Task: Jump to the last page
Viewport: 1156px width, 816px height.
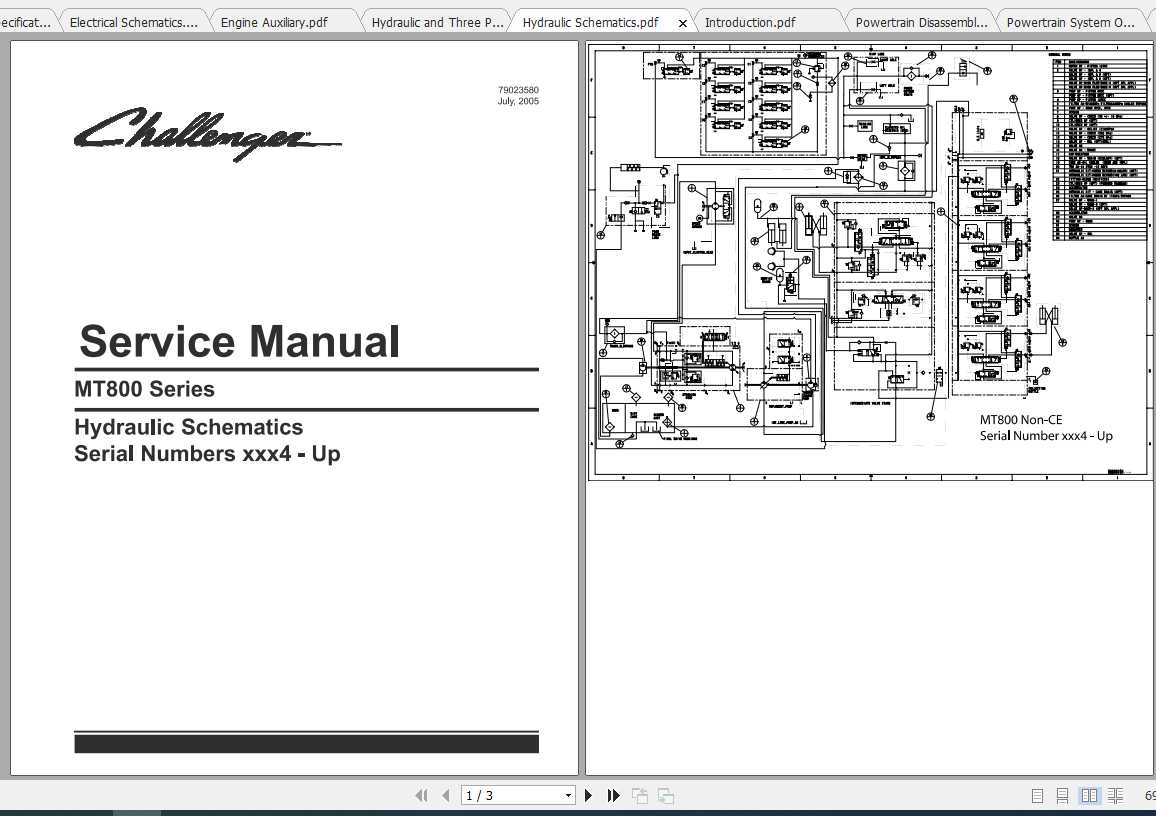Action: point(613,795)
